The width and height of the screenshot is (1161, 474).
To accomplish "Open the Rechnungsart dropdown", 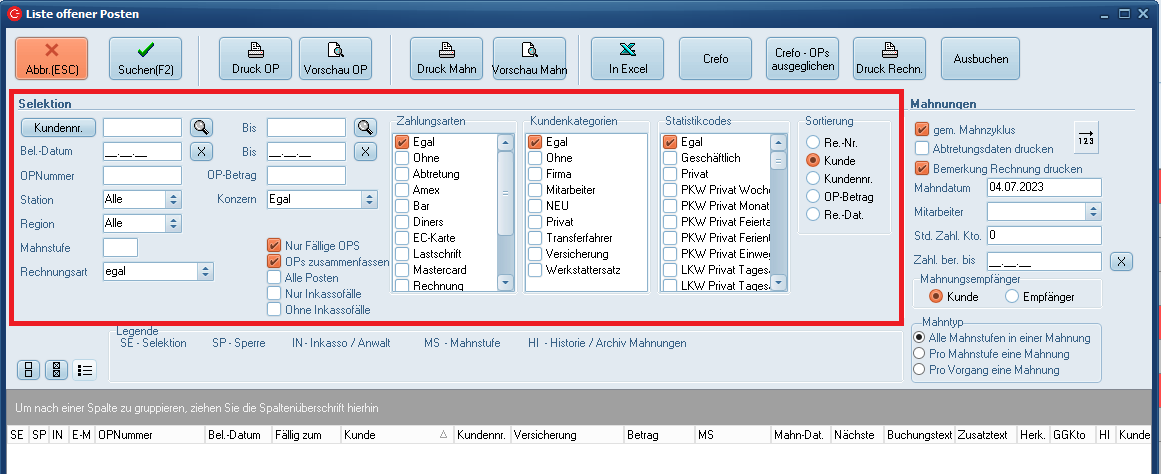I will point(205,271).
